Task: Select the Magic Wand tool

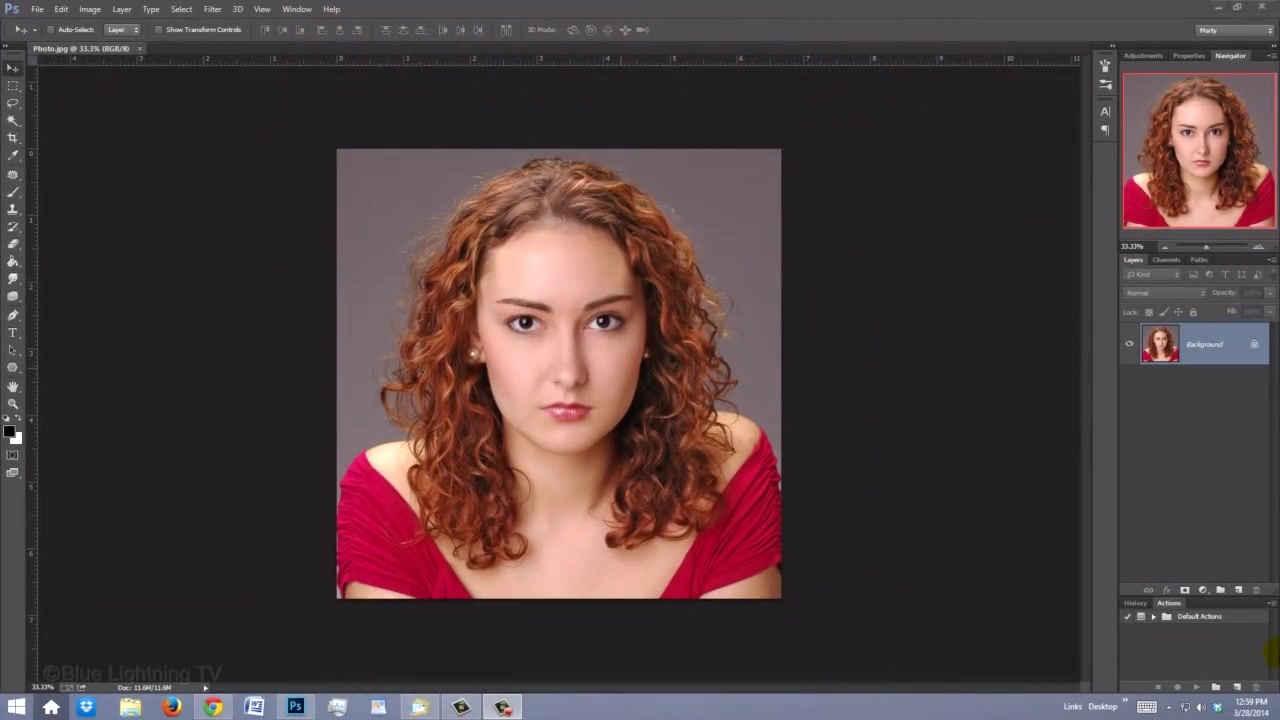Action: coord(13,121)
